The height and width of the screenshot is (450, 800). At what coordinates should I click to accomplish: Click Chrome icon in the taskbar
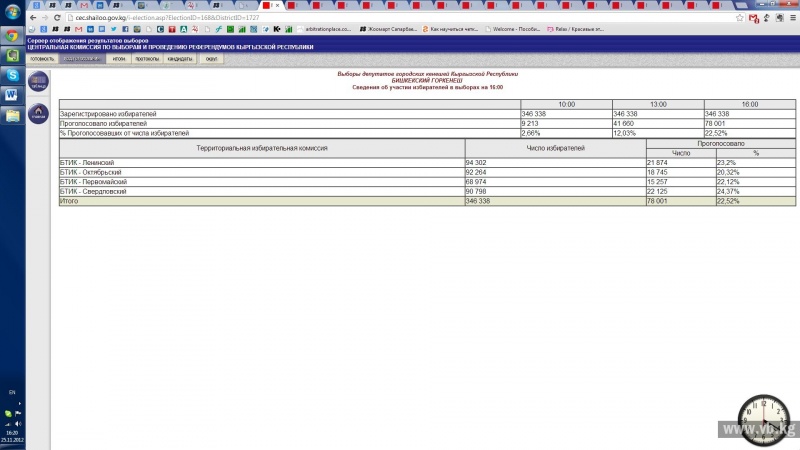tap(12, 36)
